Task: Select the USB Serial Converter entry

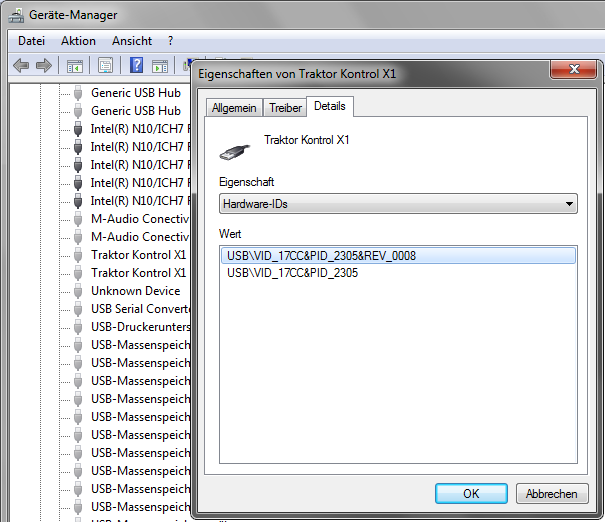Action: [140, 309]
